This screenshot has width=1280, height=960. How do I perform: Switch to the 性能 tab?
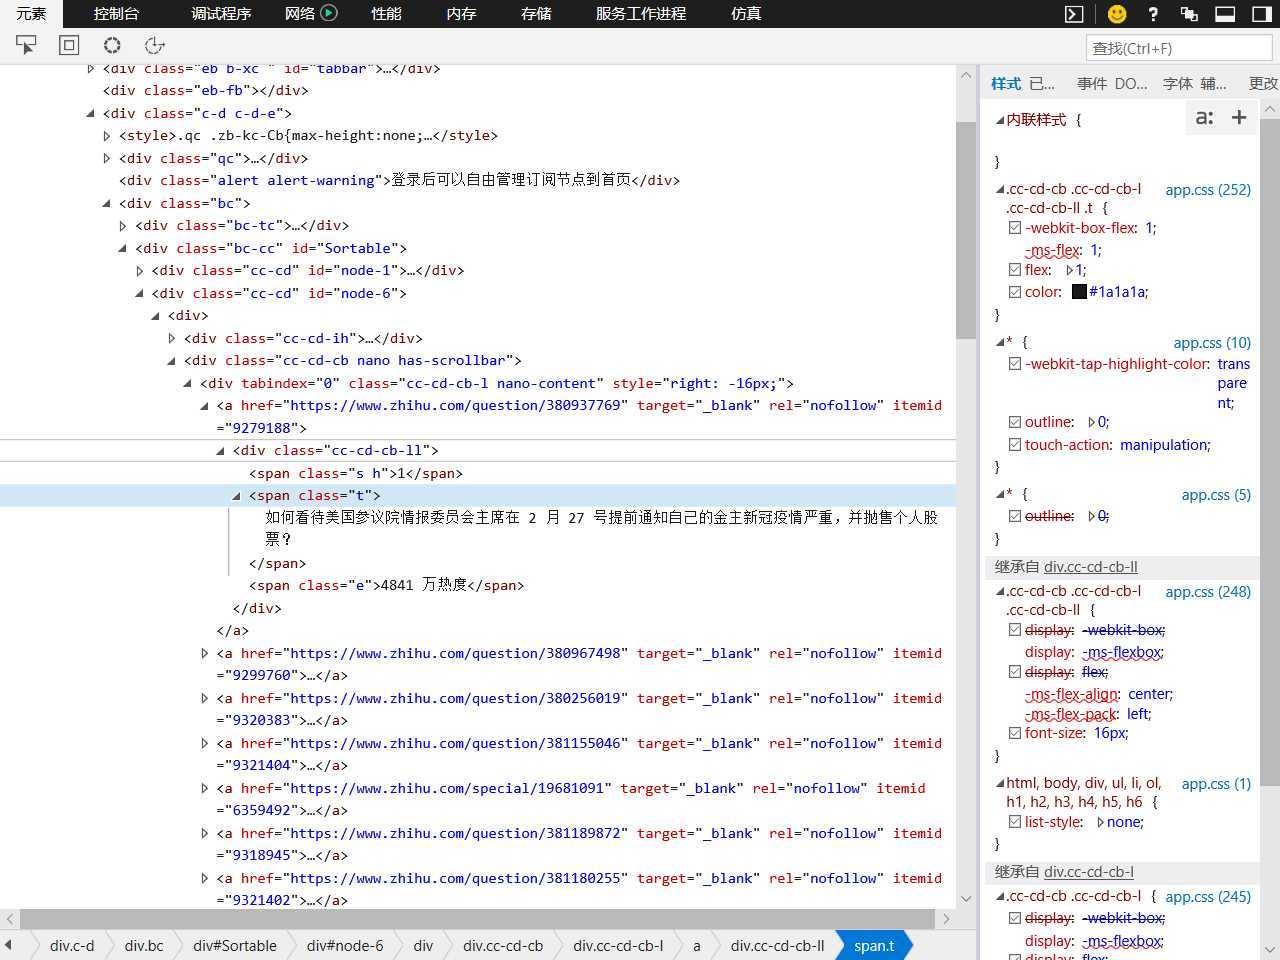[x=386, y=14]
